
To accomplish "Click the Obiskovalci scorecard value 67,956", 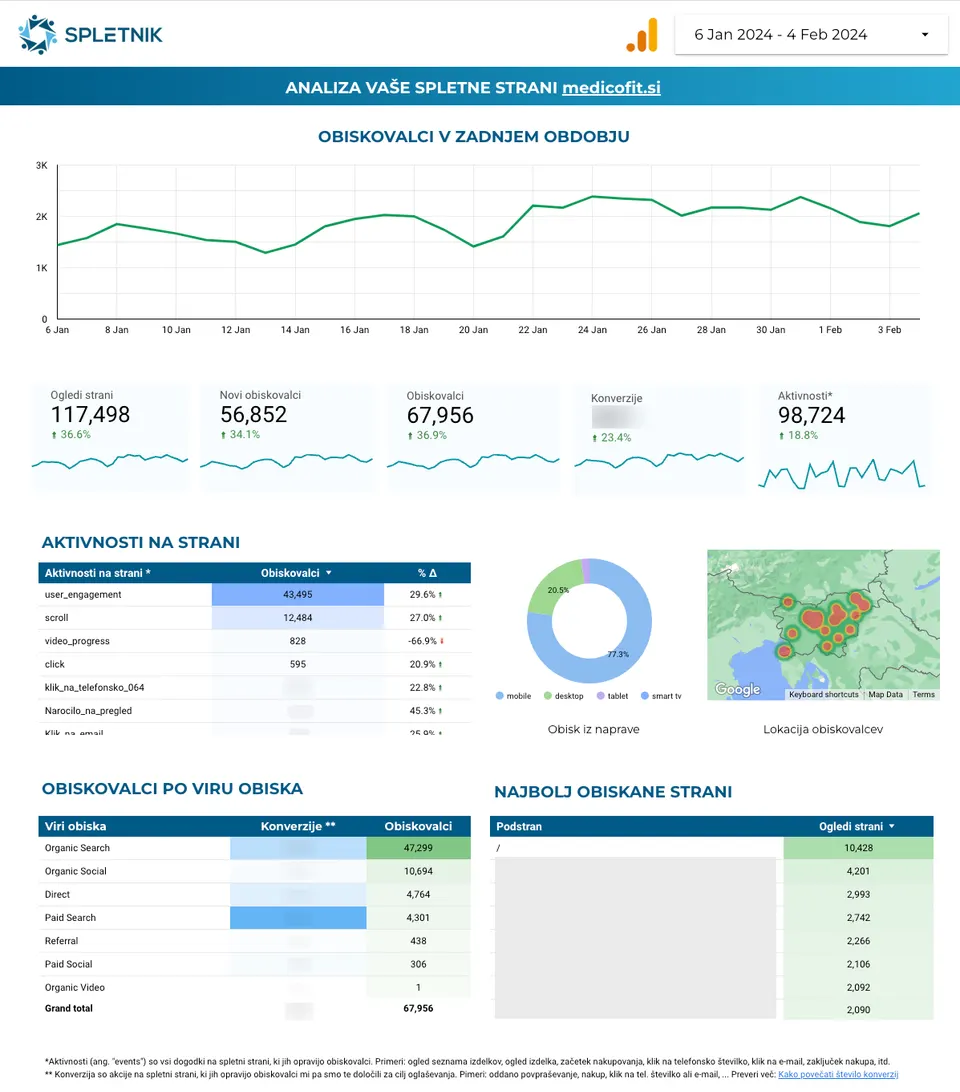I will point(440,416).
